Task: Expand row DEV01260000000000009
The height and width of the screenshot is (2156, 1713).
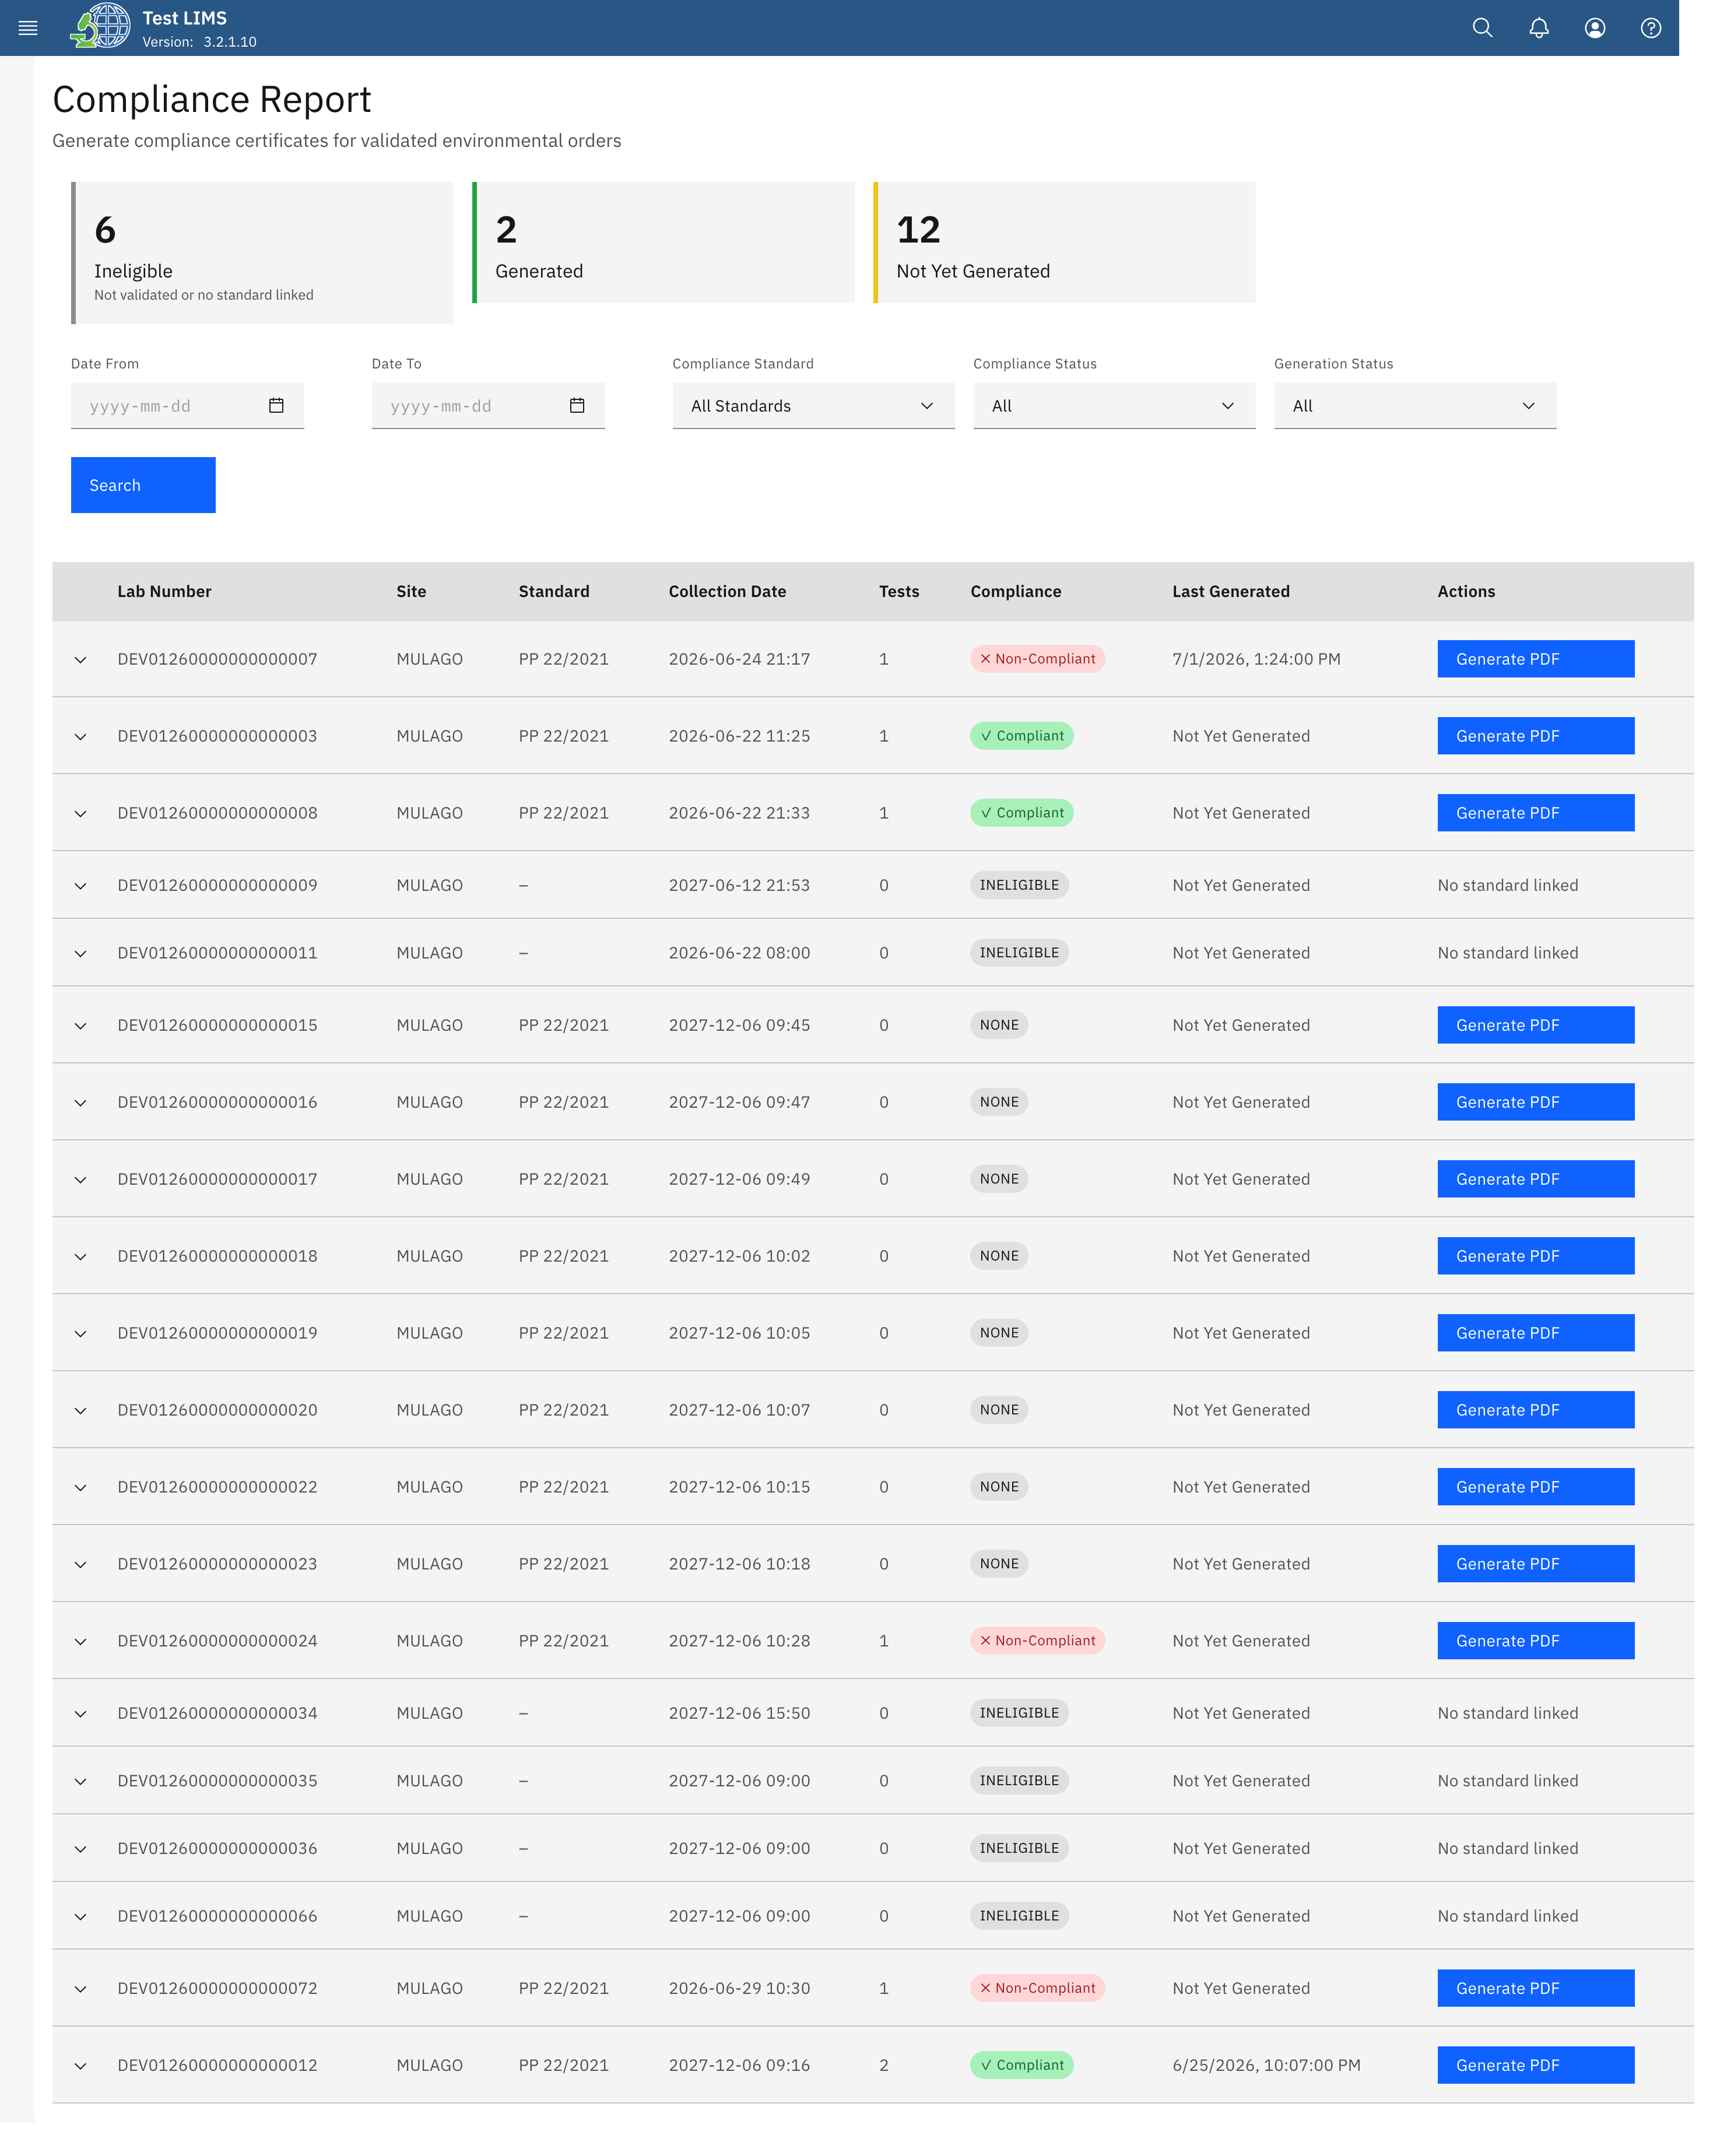Action: (x=81, y=886)
